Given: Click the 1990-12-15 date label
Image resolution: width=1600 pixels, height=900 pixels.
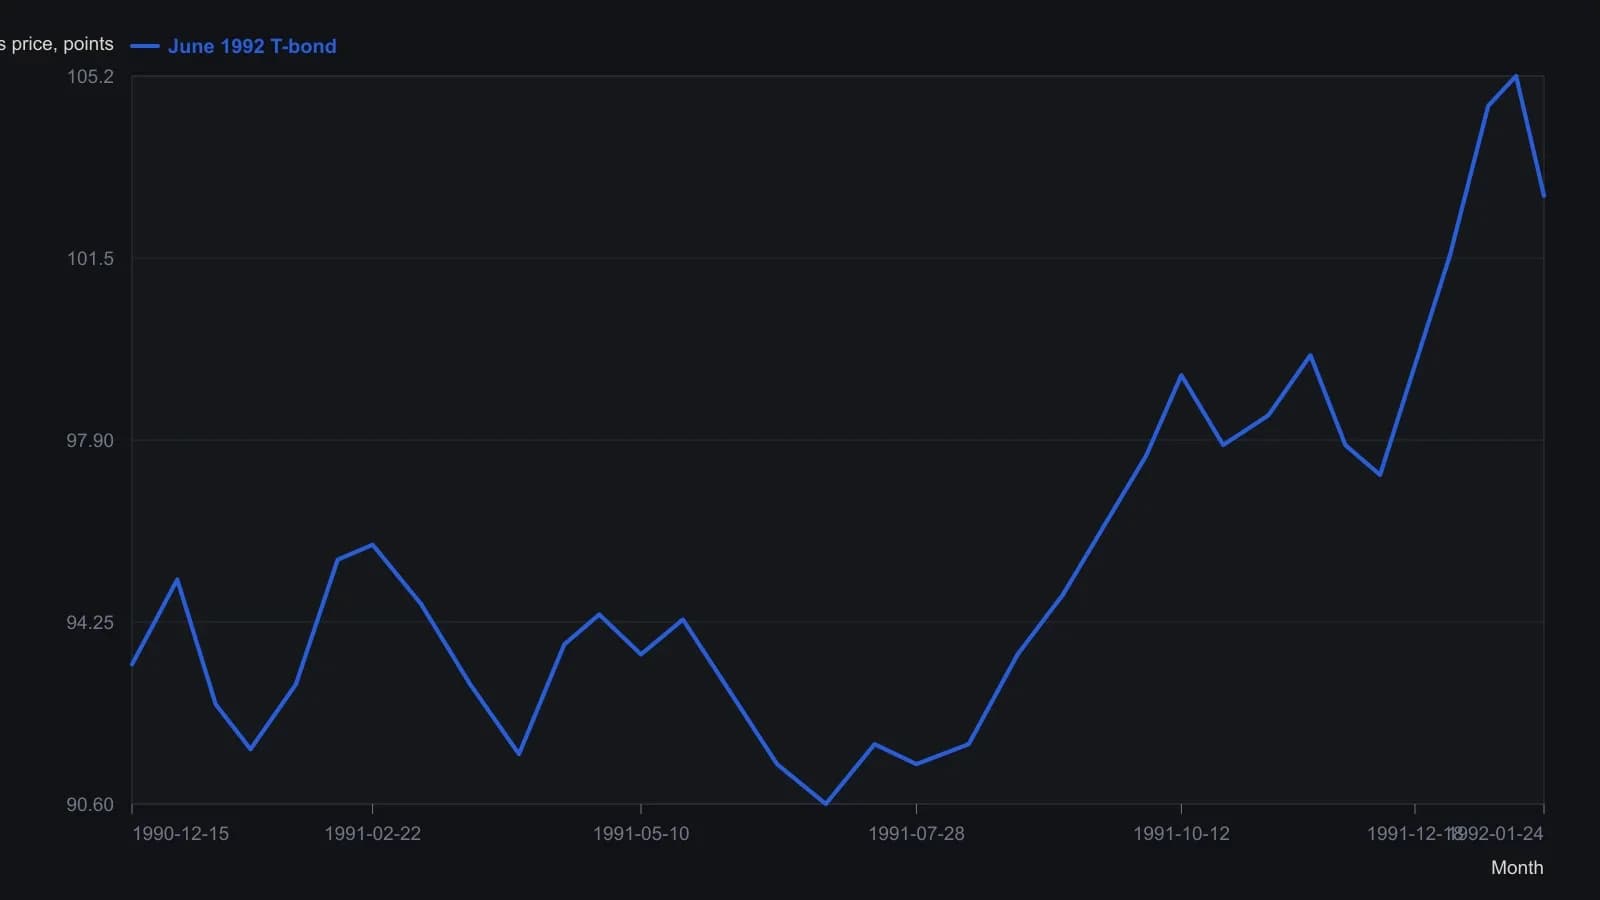Looking at the screenshot, I should (180, 834).
